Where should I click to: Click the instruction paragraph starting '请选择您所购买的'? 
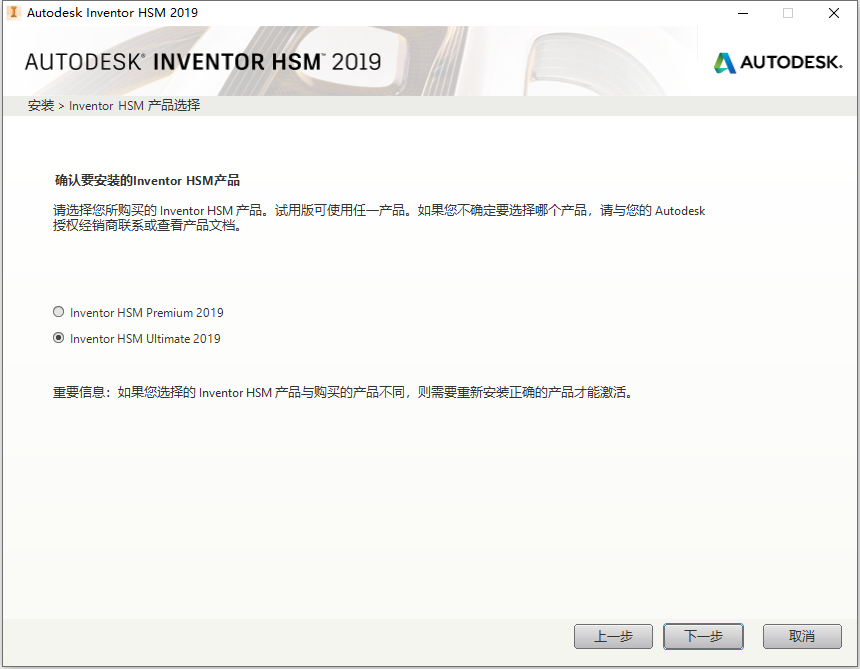[x=379, y=218]
